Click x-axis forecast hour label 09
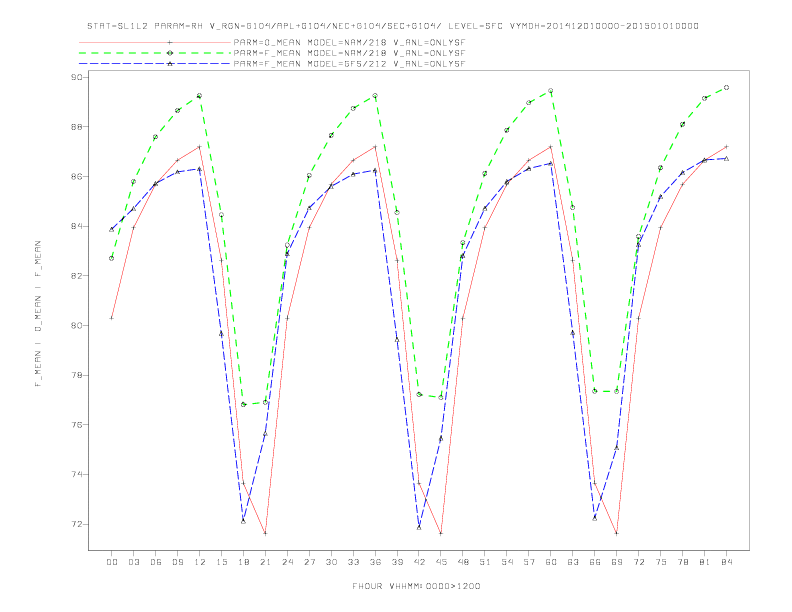Screen dimensions: 792x612 177,562
